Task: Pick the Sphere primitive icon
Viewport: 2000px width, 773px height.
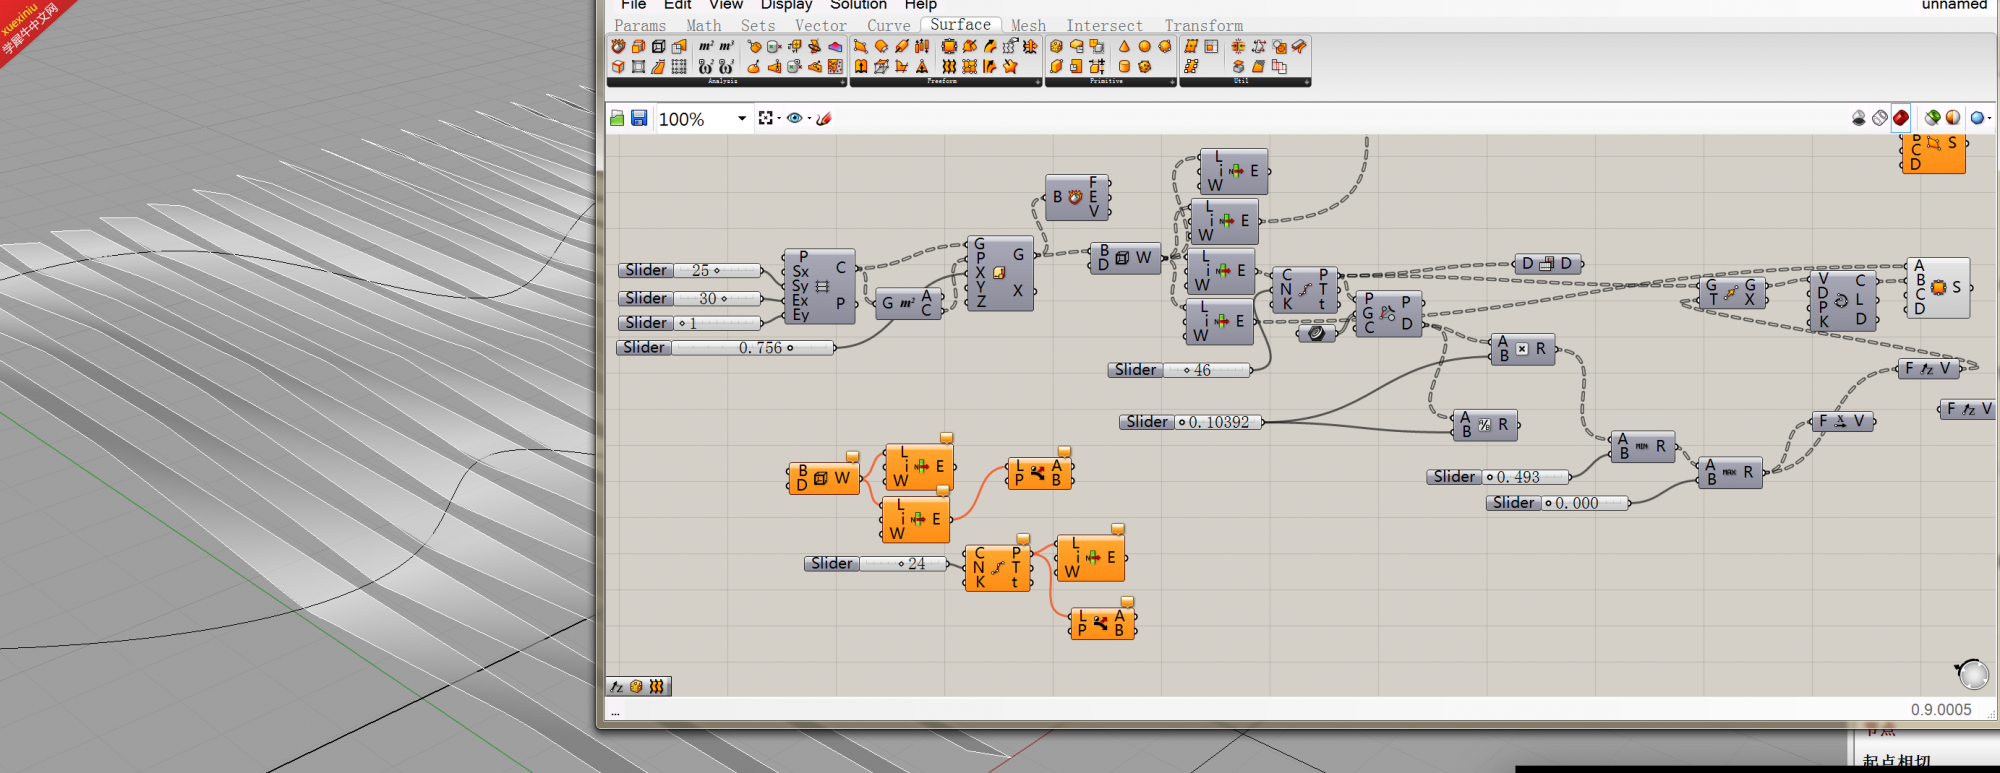Action: pos(1144,46)
